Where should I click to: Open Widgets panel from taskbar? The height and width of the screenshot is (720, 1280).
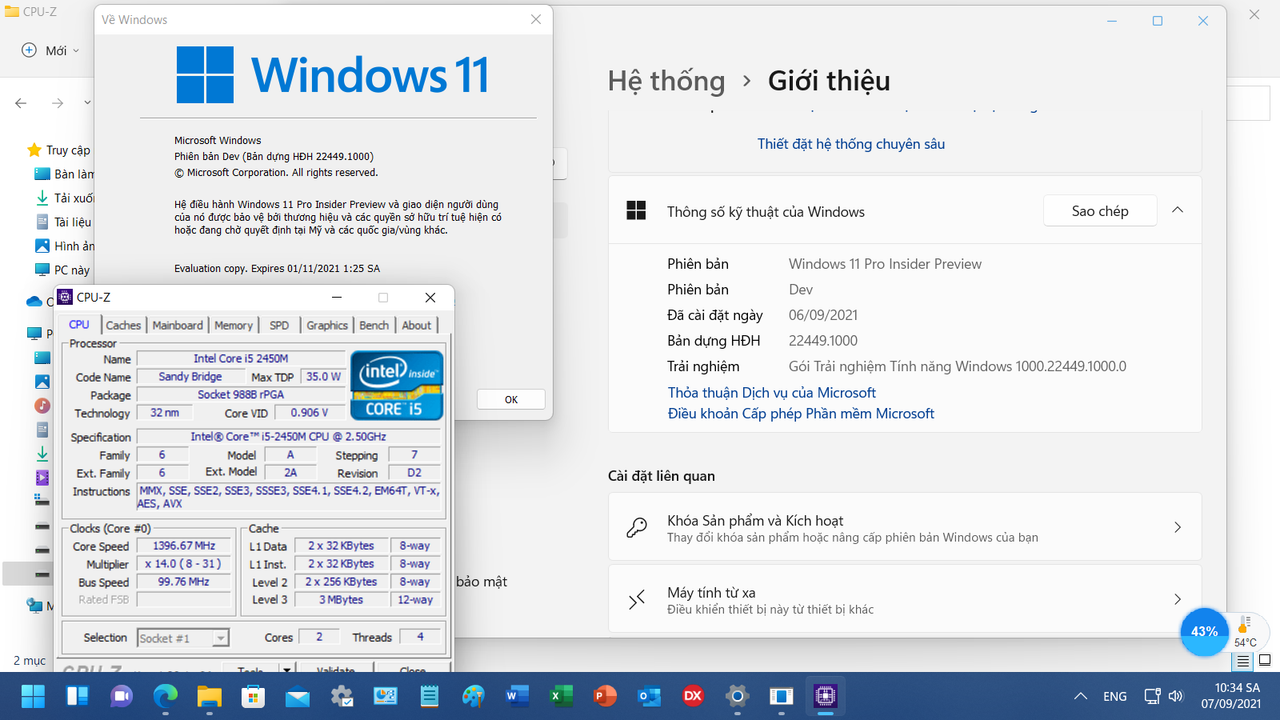[77, 696]
